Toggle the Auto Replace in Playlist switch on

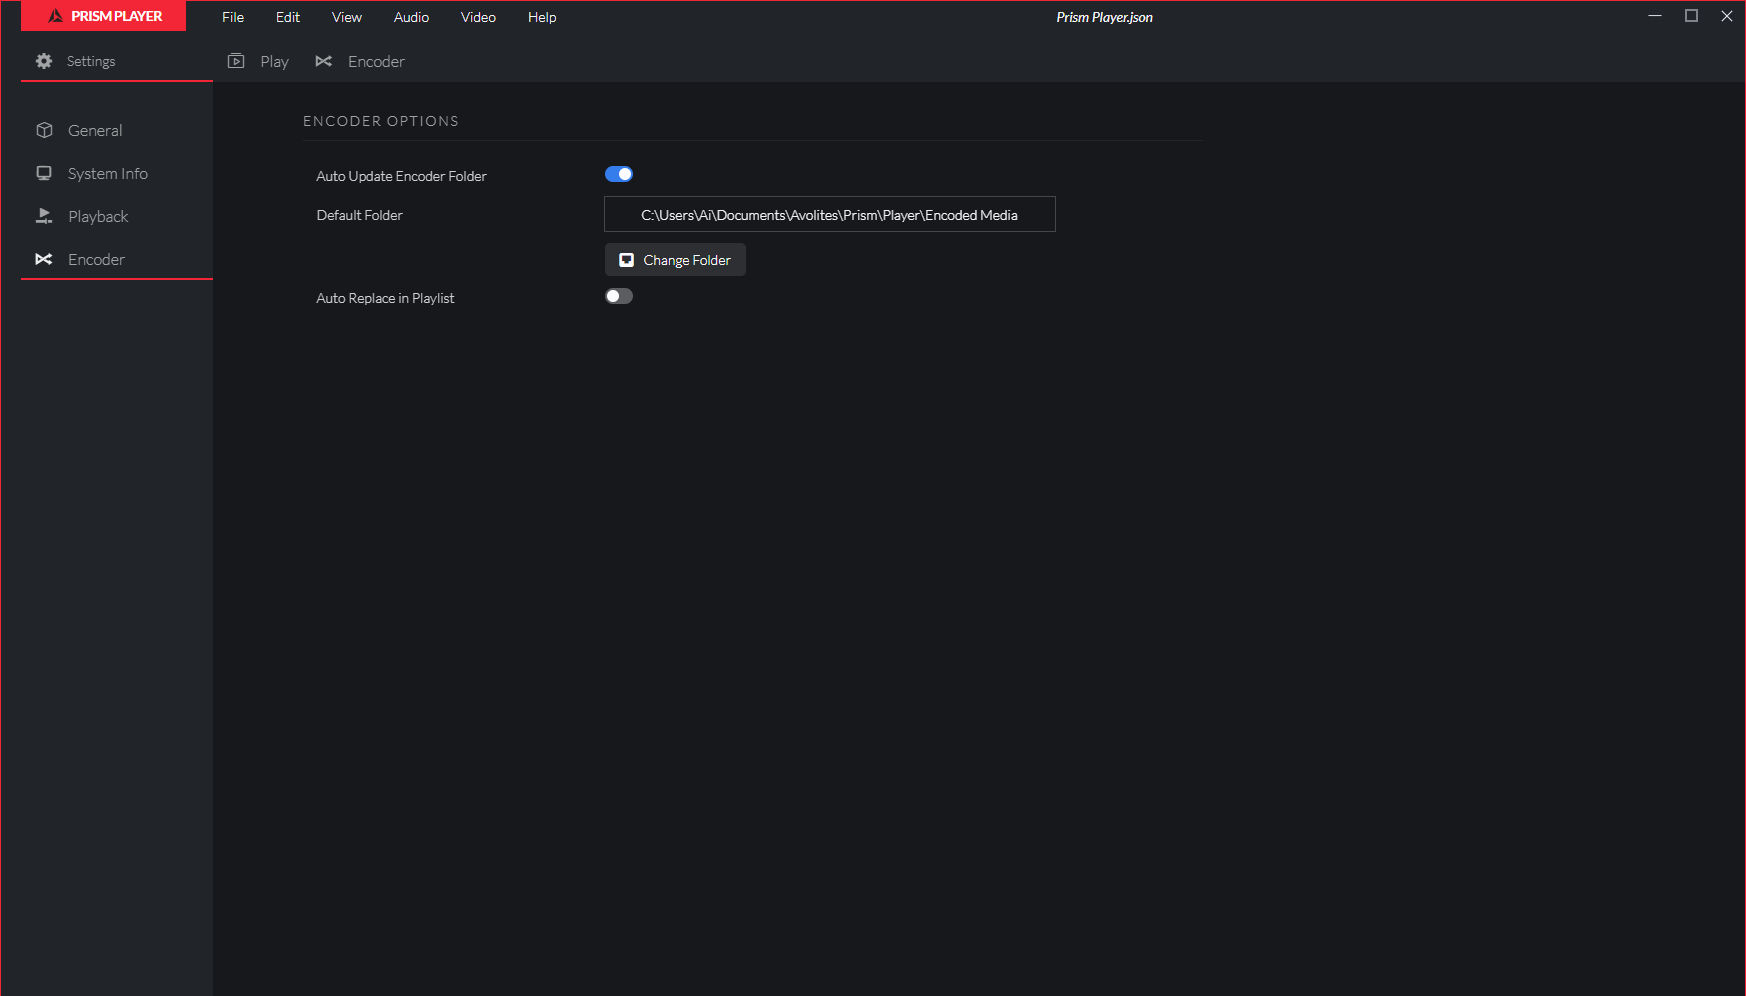pos(618,296)
